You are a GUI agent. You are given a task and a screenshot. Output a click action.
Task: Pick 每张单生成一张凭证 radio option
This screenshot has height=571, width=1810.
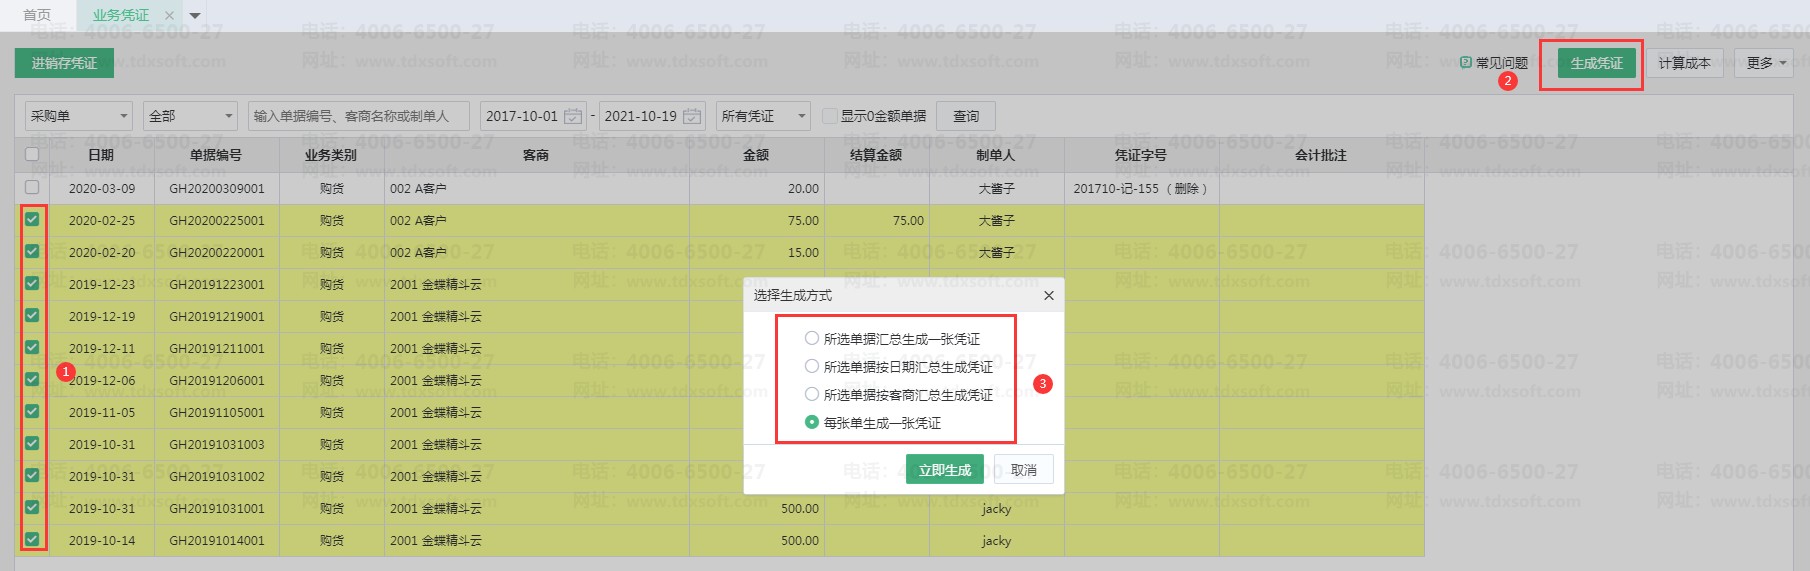click(x=812, y=423)
